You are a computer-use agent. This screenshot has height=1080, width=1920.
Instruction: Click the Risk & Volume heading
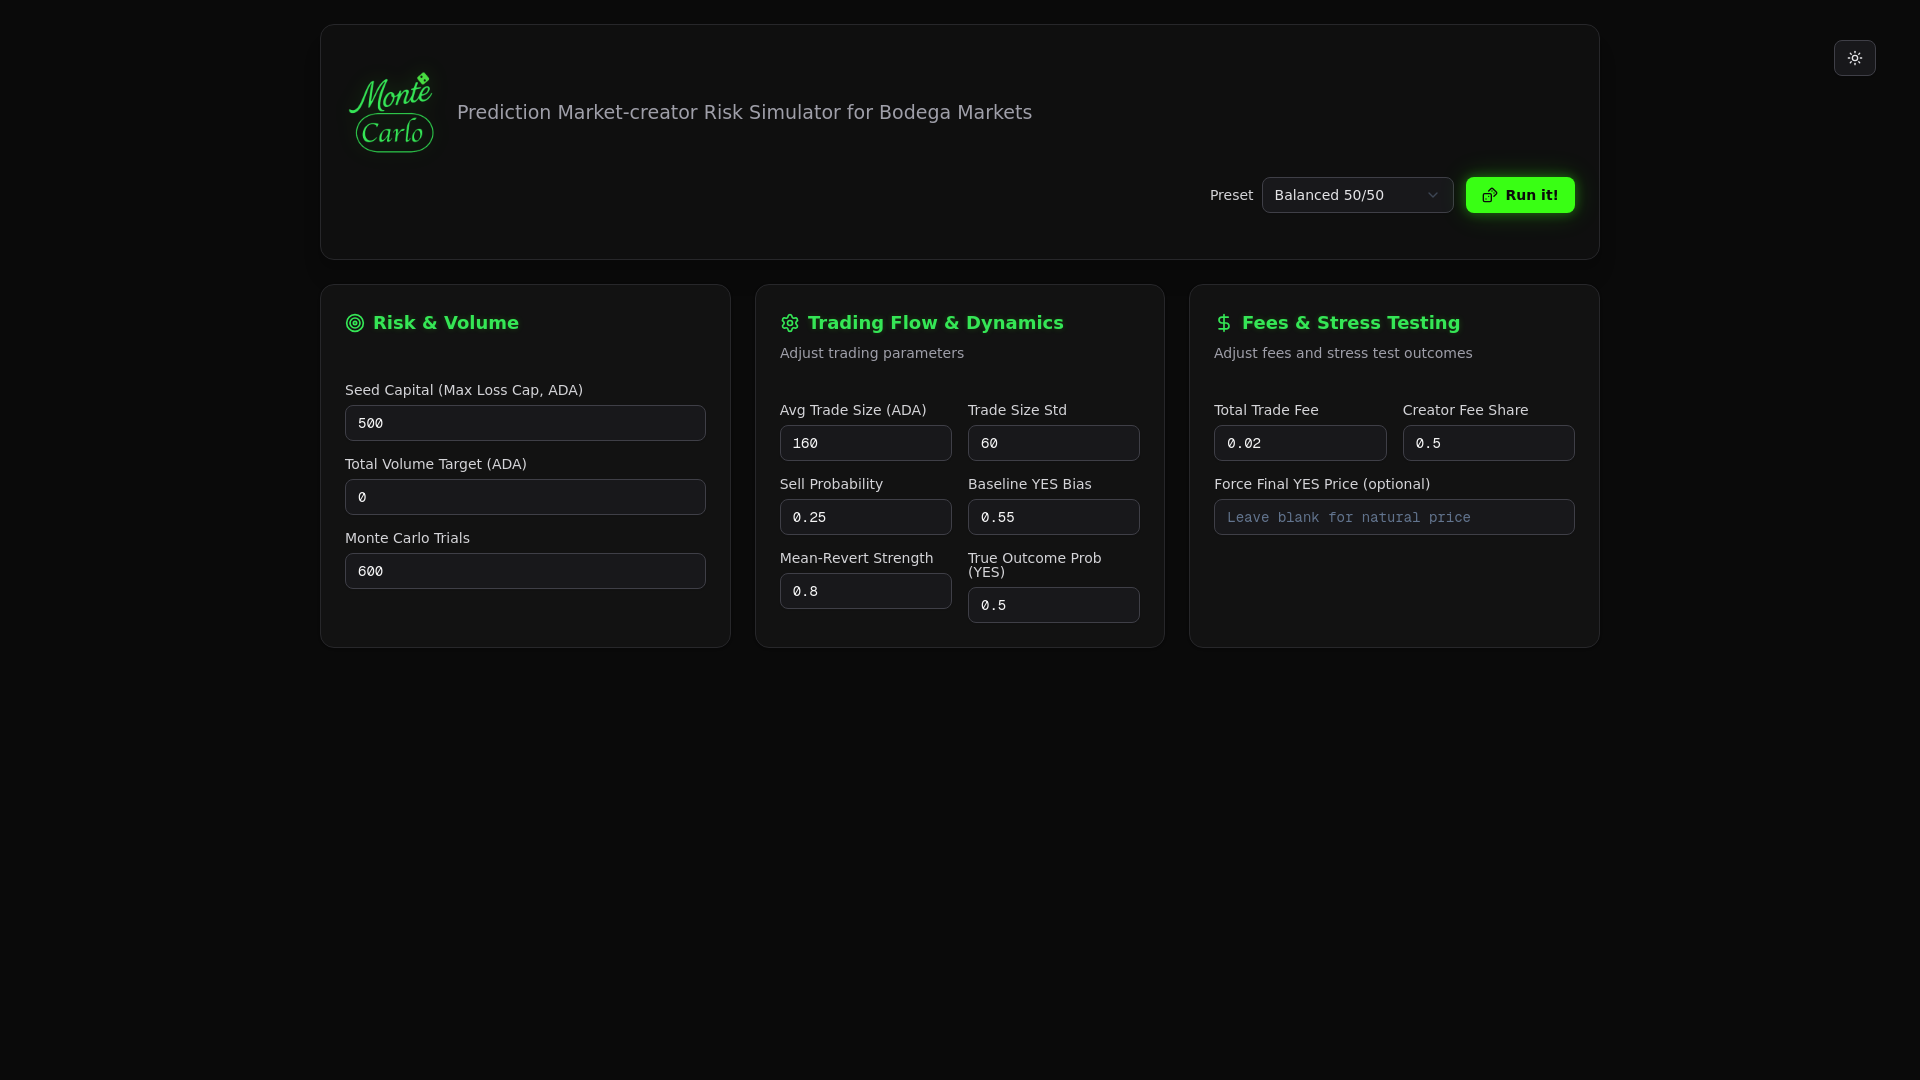pos(446,323)
